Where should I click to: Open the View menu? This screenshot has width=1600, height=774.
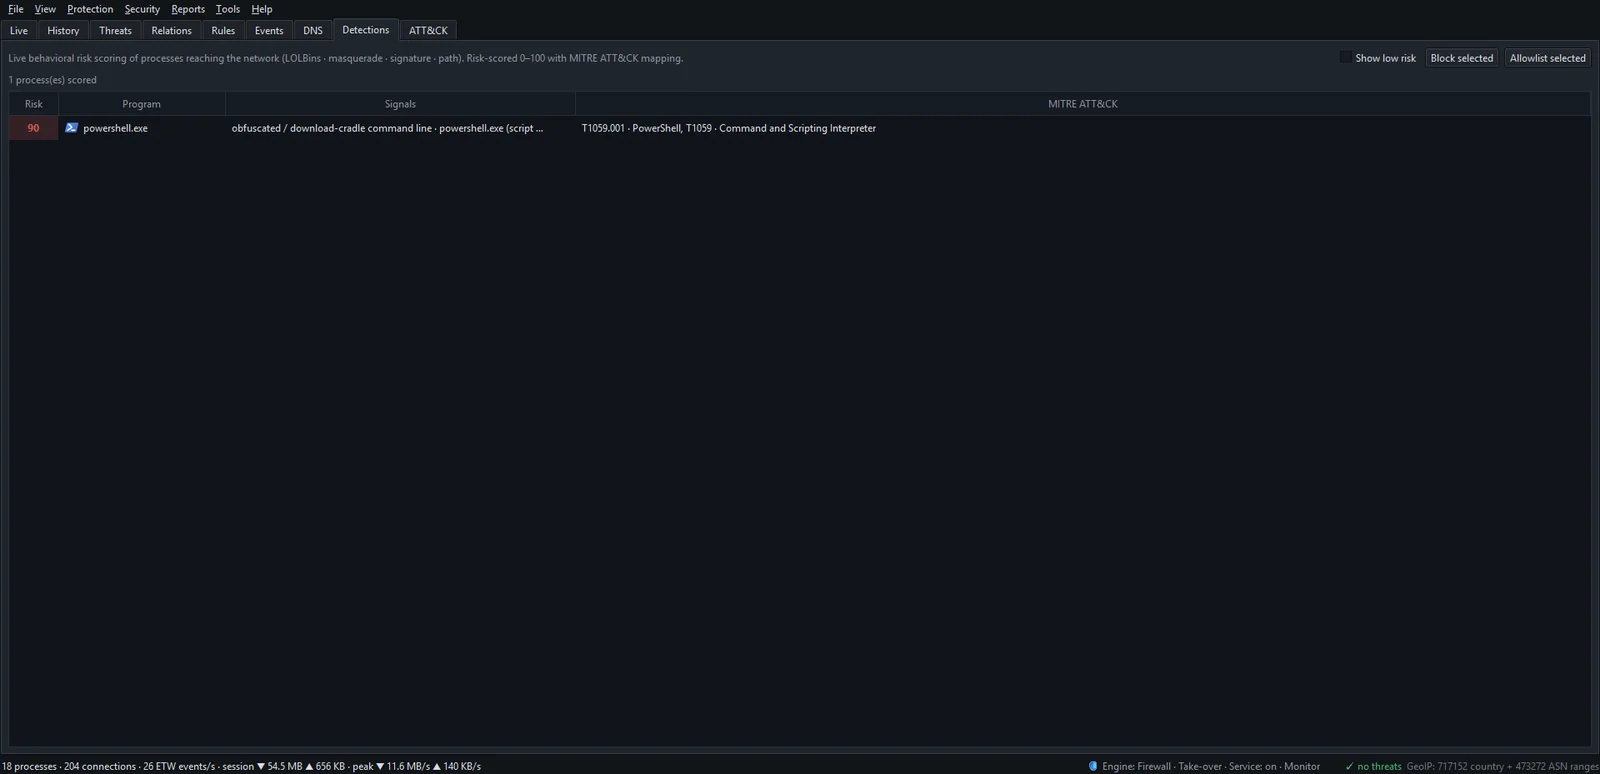click(45, 9)
